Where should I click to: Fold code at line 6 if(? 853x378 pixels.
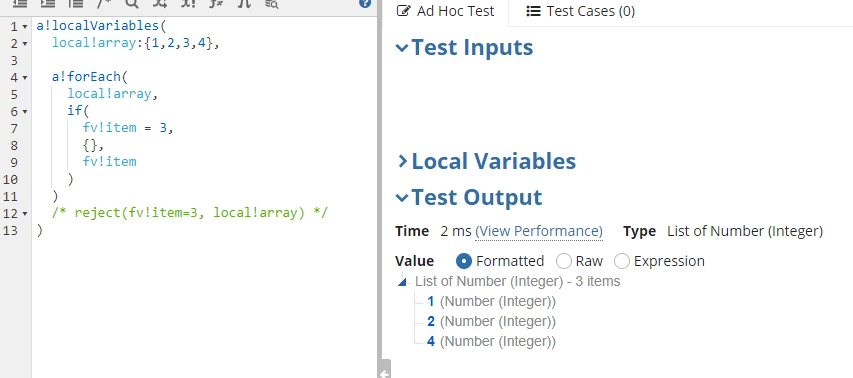tap(25, 111)
